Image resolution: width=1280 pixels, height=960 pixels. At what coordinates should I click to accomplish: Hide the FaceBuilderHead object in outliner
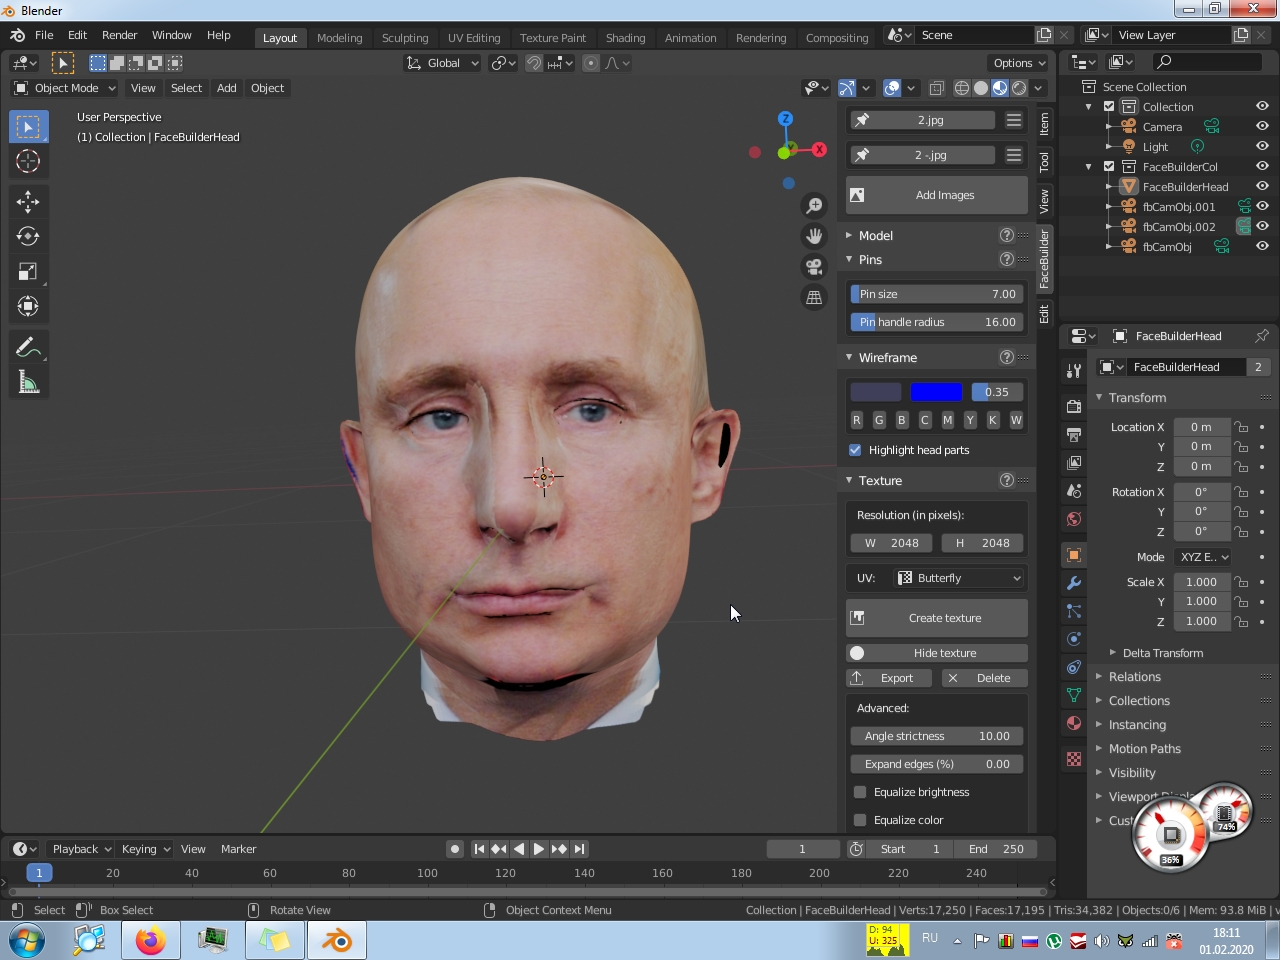1262,186
